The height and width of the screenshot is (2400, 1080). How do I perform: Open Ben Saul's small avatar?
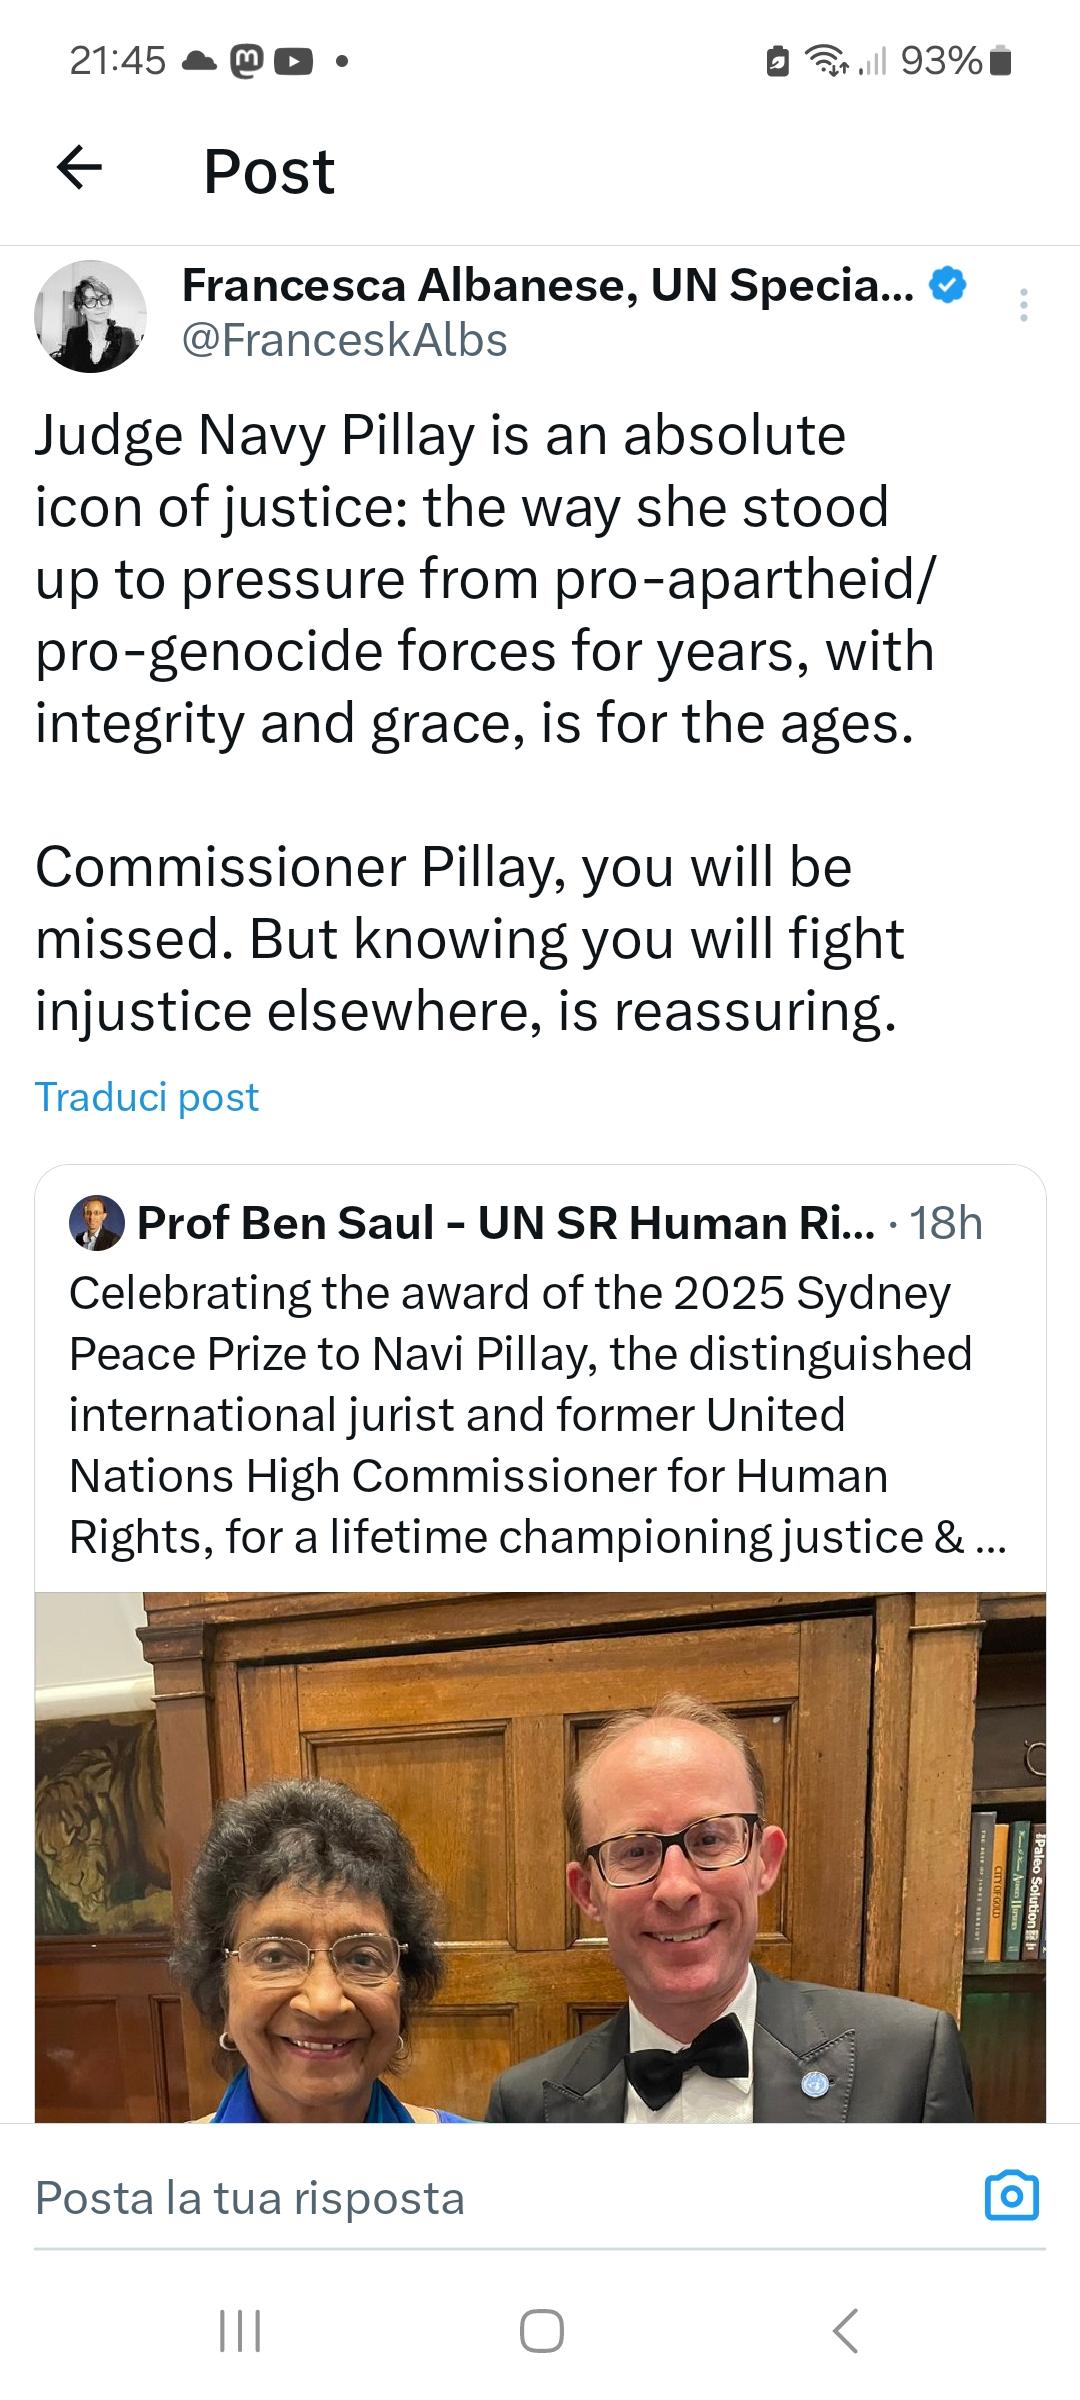pos(96,1222)
